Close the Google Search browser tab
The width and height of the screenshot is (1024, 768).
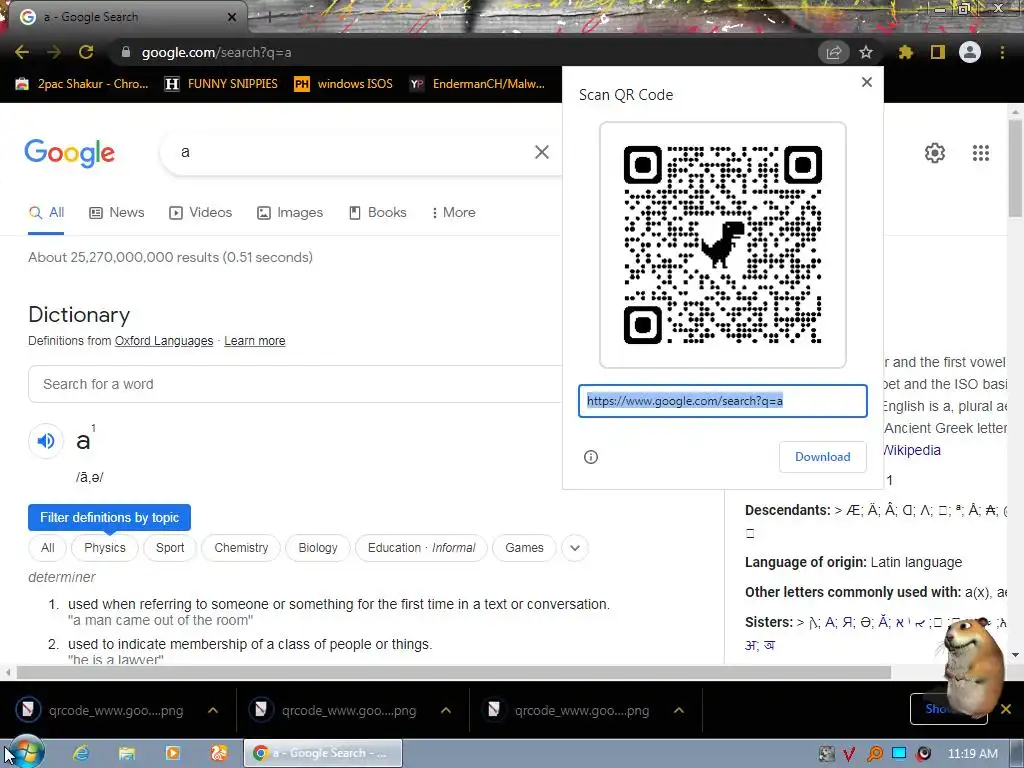[232, 17]
